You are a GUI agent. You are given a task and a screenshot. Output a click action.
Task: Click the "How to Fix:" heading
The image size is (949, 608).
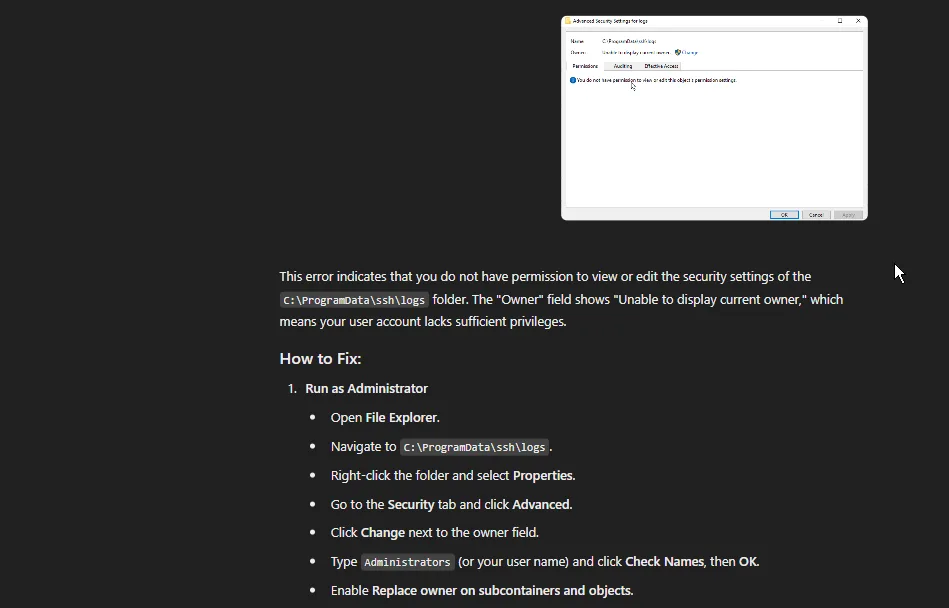(x=320, y=359)
